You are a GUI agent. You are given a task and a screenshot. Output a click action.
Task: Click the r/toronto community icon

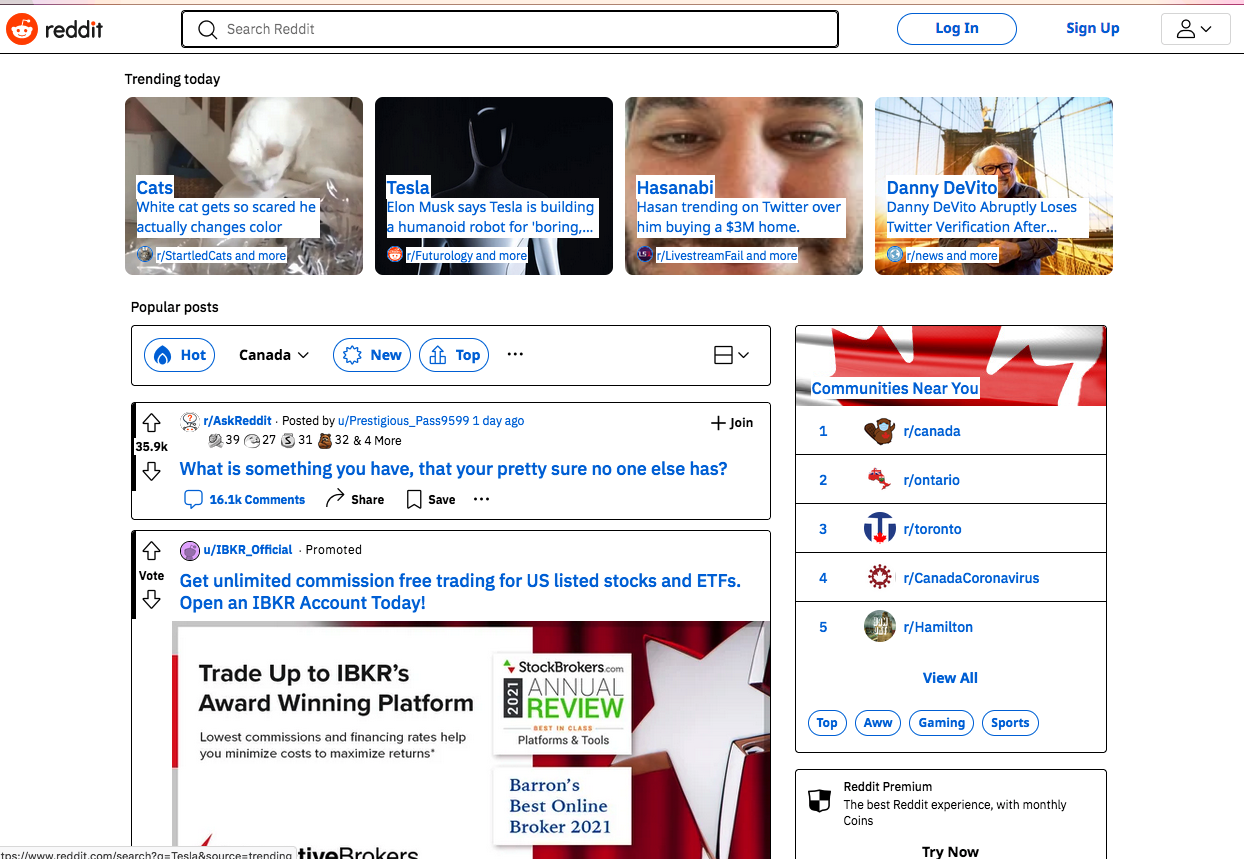click(879, 529)
